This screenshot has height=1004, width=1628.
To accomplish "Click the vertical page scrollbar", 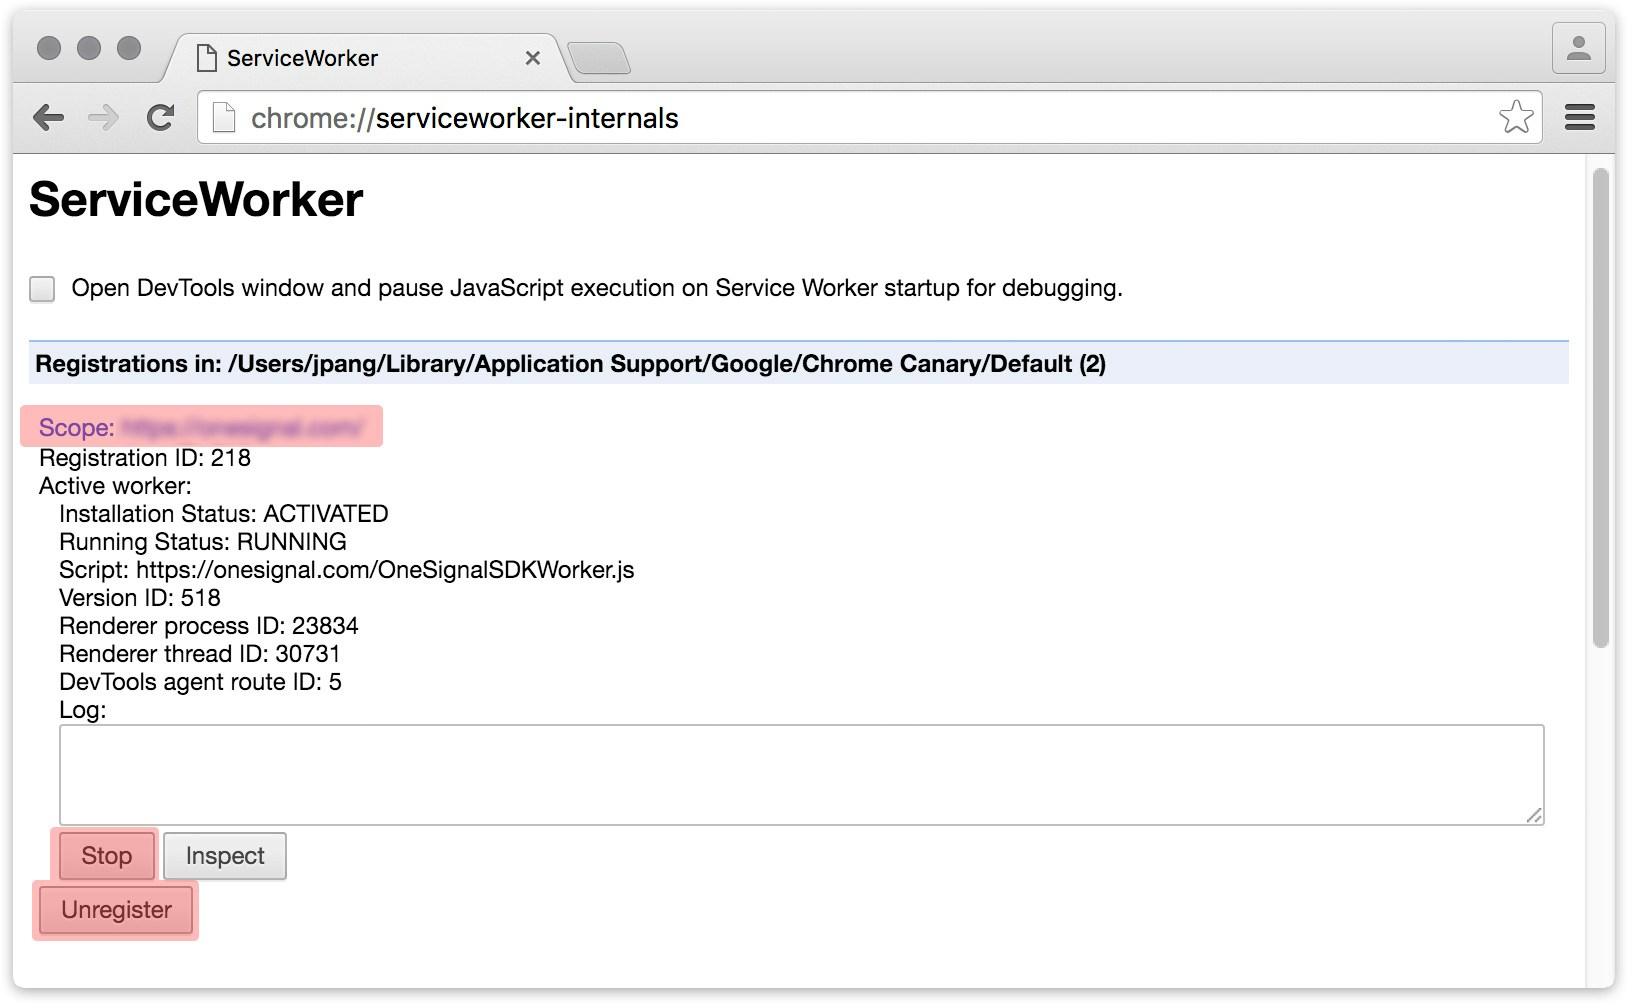I will coord(1600,408).
